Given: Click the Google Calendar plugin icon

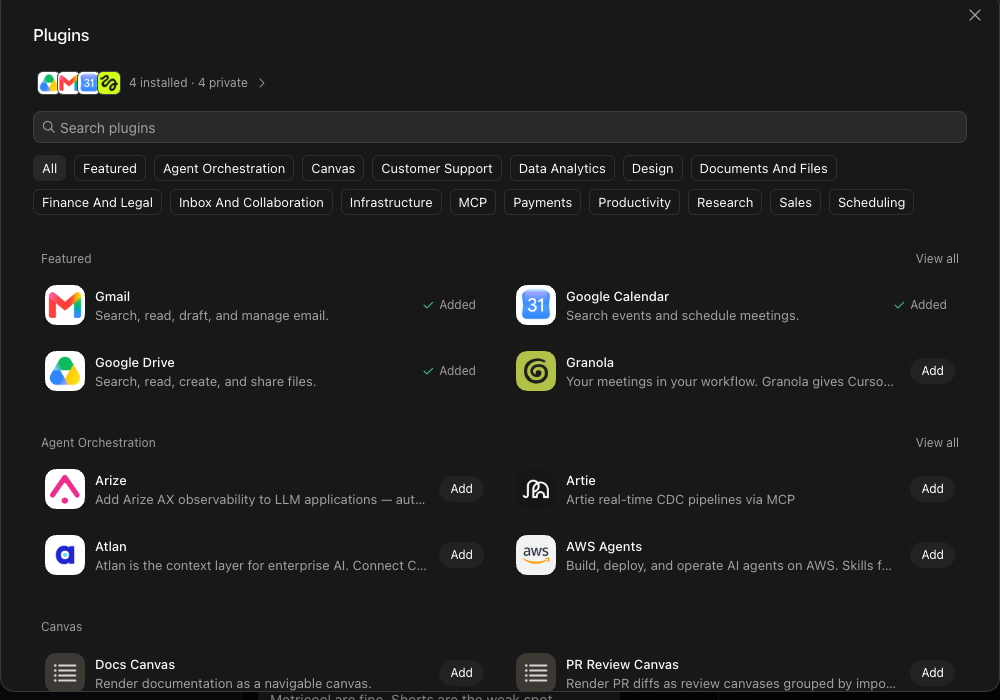Looking at the screenshot, I should coord(536,305).
